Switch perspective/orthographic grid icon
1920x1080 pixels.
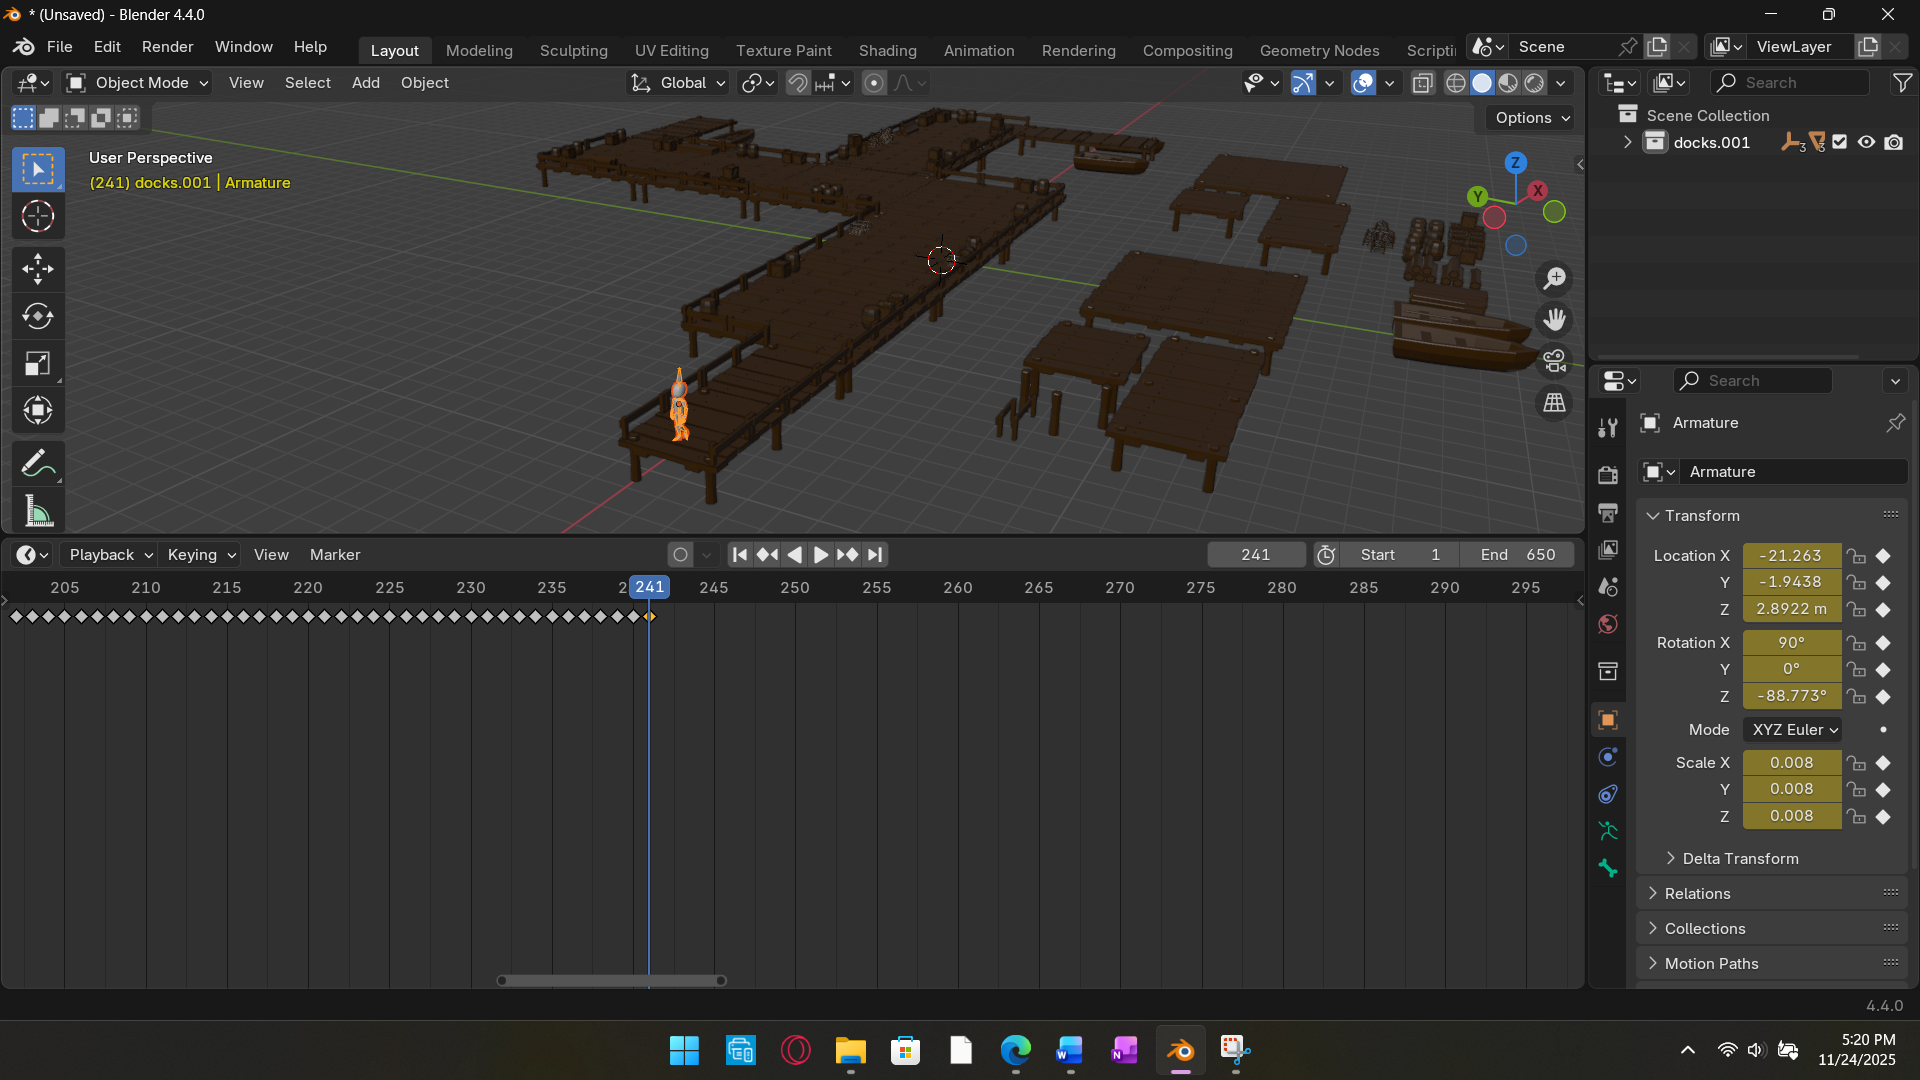pos(1554,403)
